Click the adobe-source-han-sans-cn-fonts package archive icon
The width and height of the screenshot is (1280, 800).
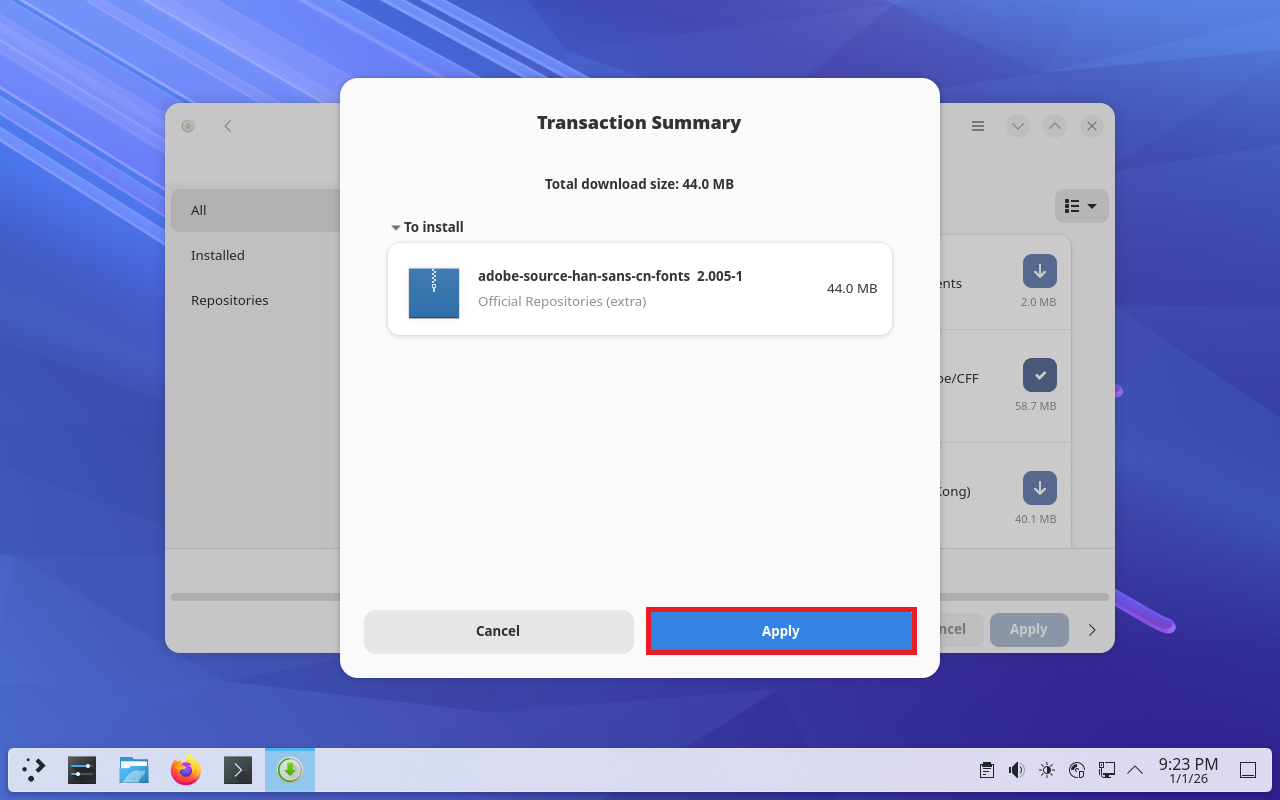pos(434,292)
